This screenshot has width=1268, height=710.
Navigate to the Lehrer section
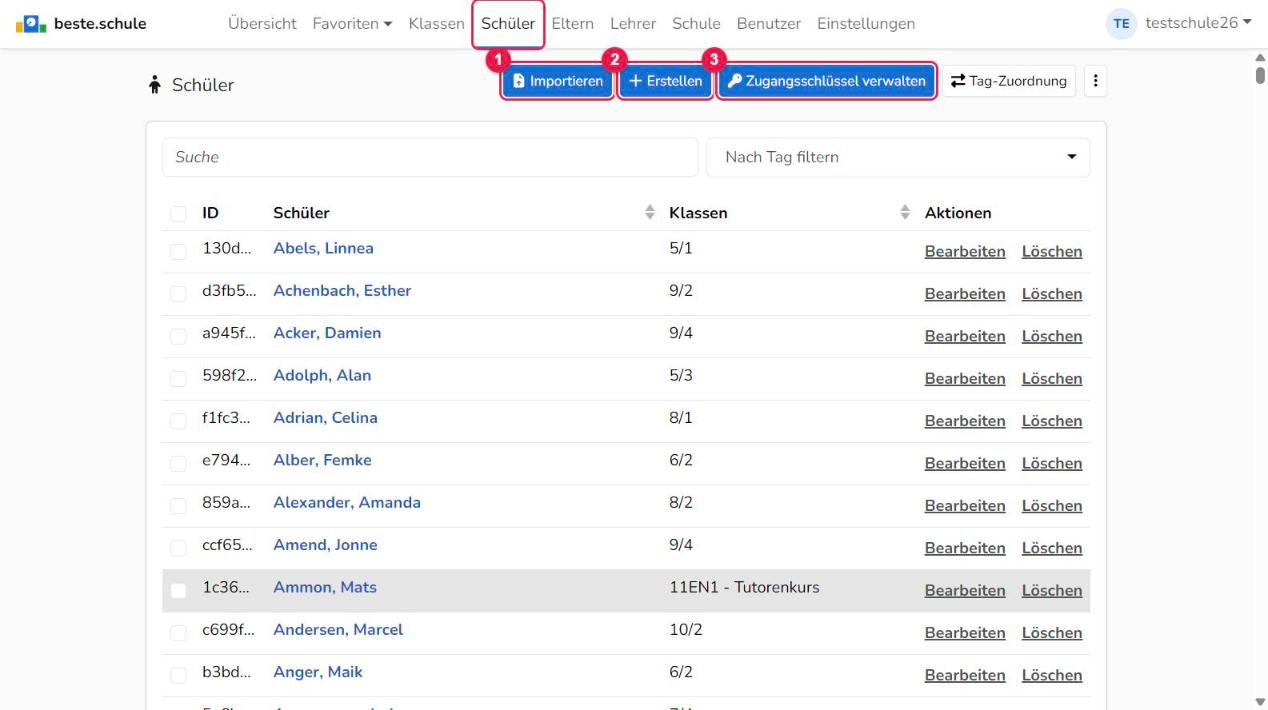(633, 23)
